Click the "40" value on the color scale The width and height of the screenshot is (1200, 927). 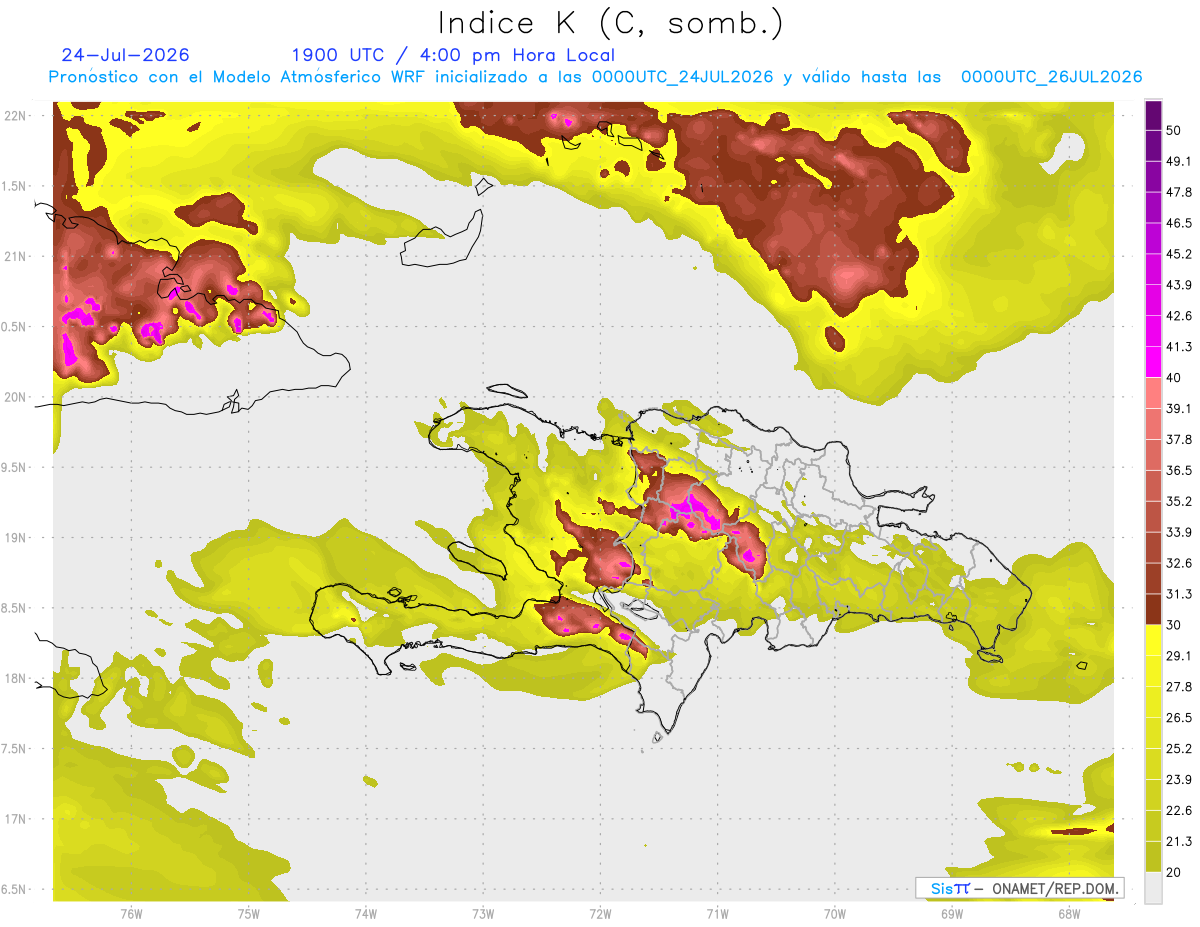pos(1174,378)
